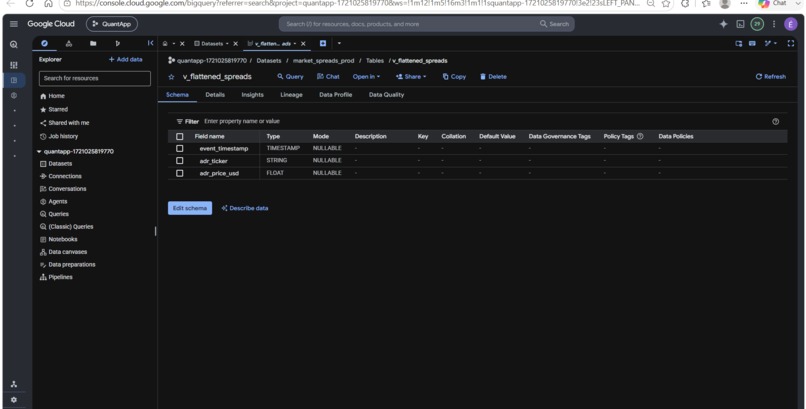
Task: Star the v_flattened_spreads view
Action: point(171,77)
